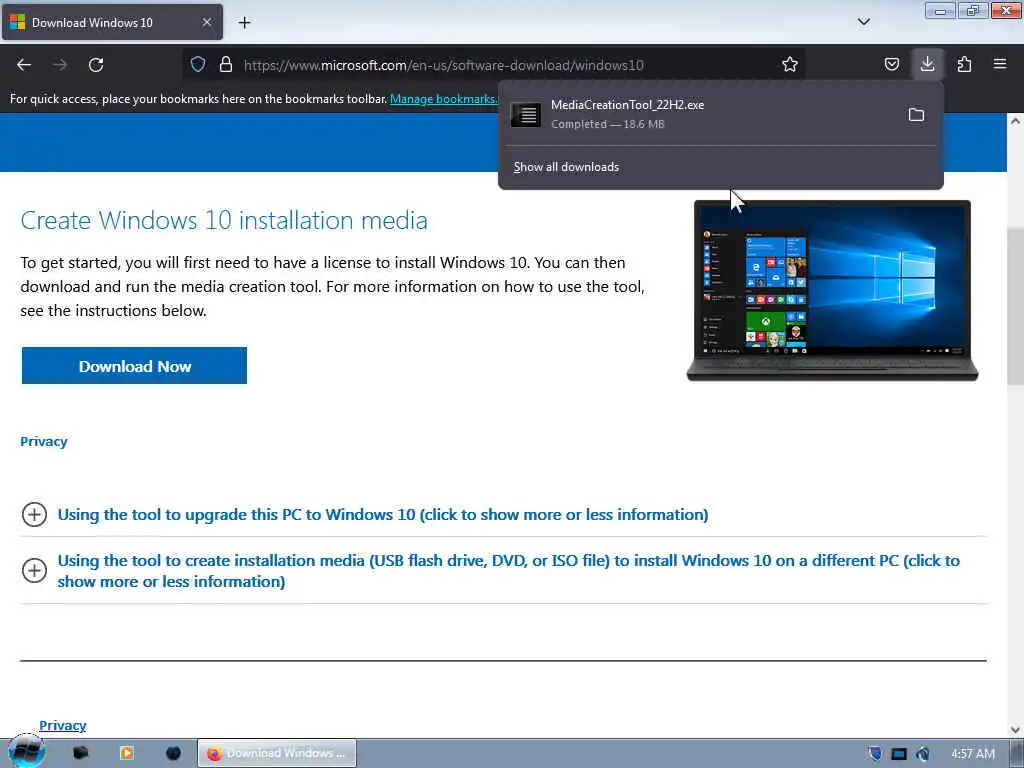Open the footer Privacy link
Image resolution: width=1024 pixels, height=768 pixels.
[63, 726]
